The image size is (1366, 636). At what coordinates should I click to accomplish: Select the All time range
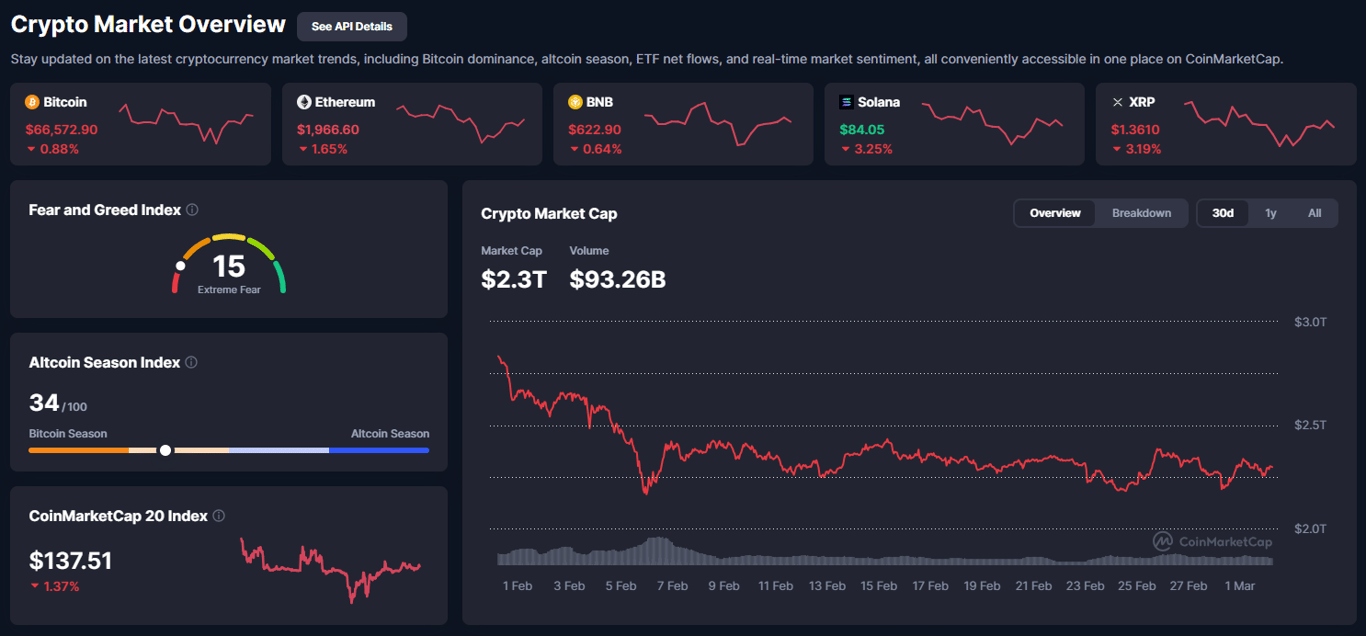point(1314,213)
